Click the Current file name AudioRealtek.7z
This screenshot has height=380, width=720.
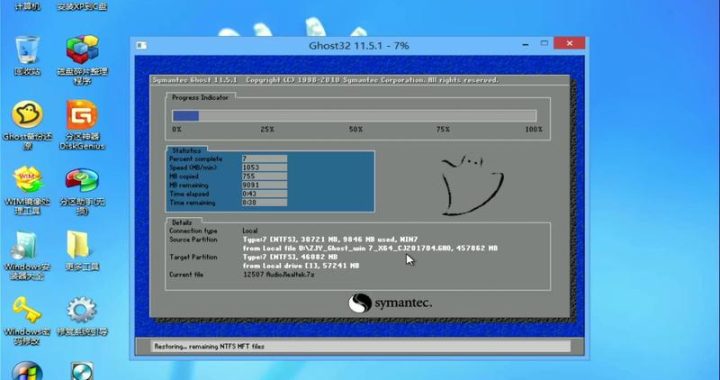point(279,274)
